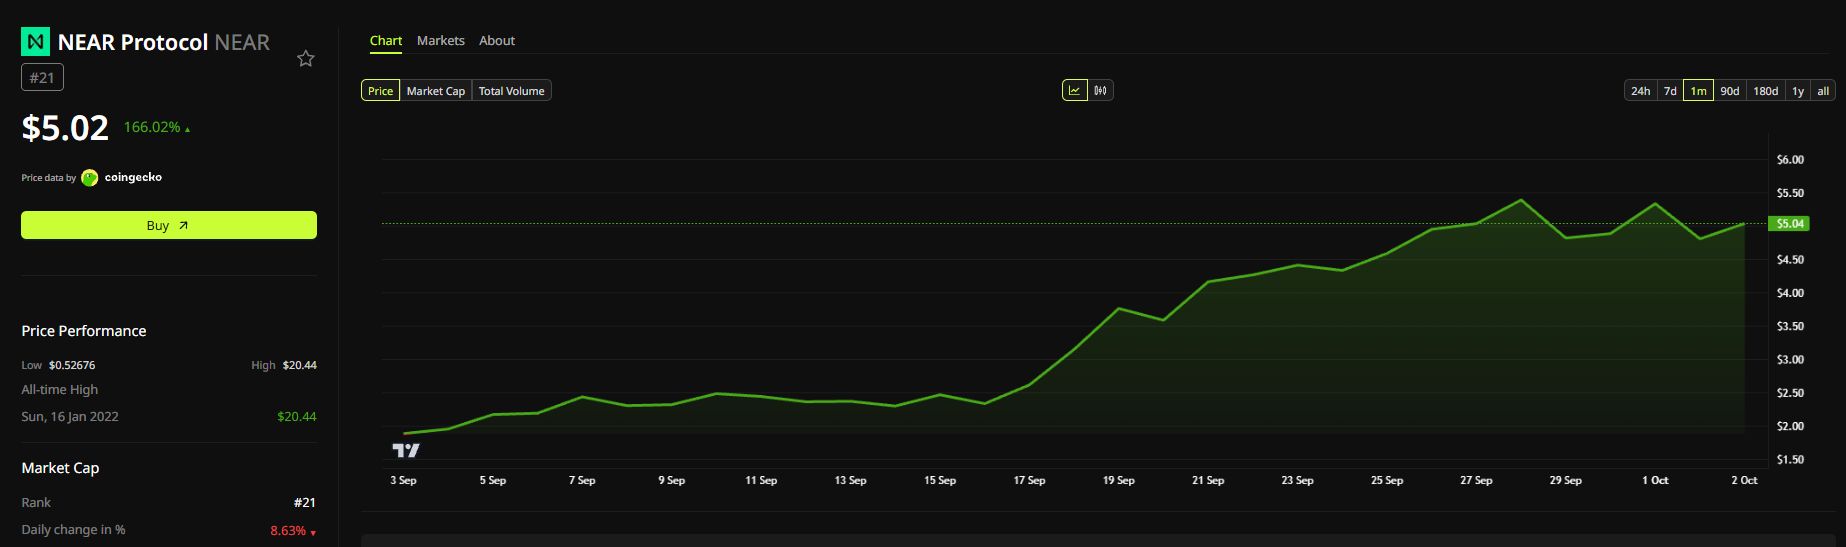Set chart range to 1m
This screenshot has height=547, width=1846.
[x=1698, y=91]
